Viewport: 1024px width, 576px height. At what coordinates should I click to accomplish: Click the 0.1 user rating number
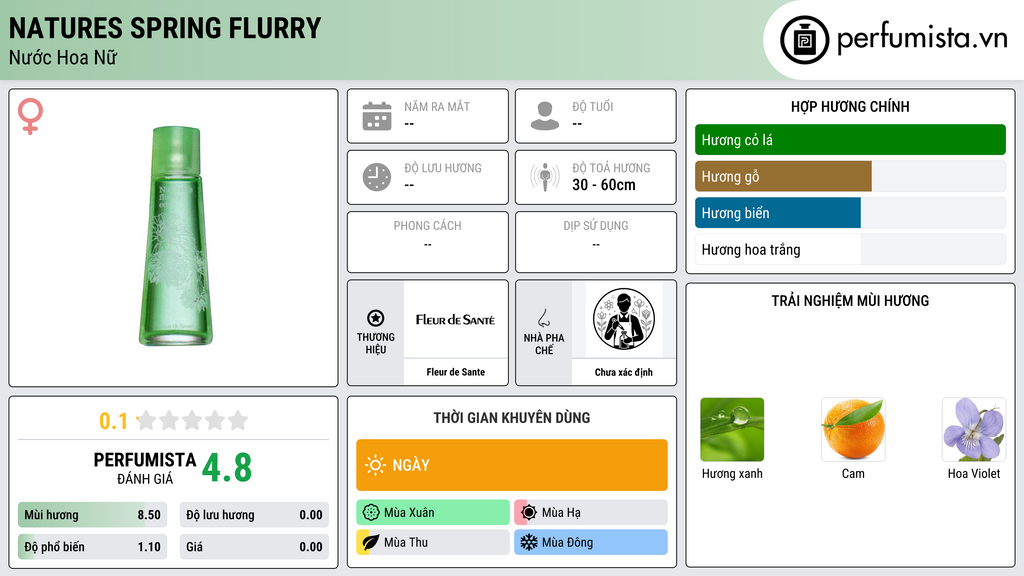[x=113, y=421]
